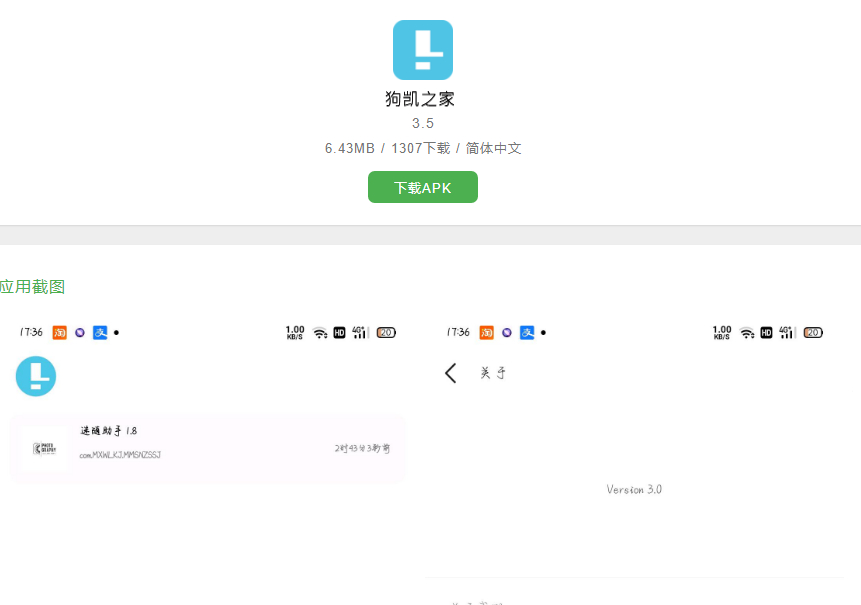This screenshot has width=861, height=605.
Task: Click the package name com.MXWL.KJ.MMSNZSSJ
Action: click(x=120, y=455)
